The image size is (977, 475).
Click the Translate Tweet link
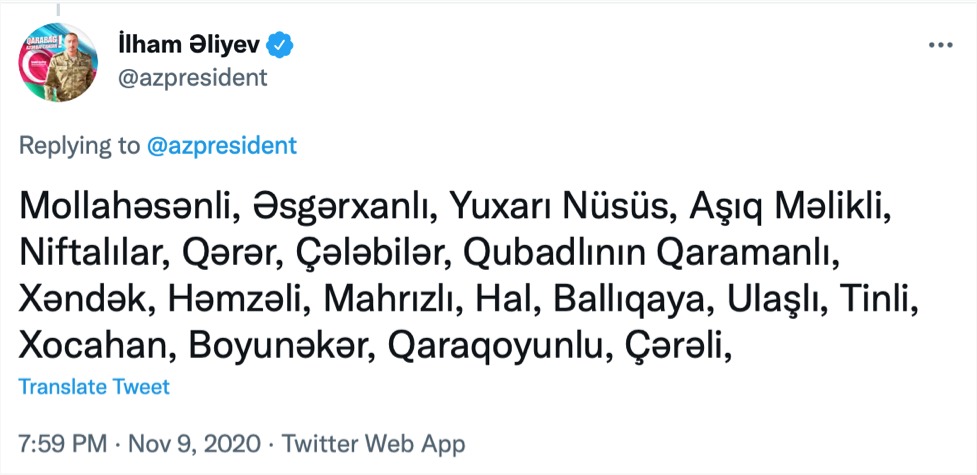(94, 386)
